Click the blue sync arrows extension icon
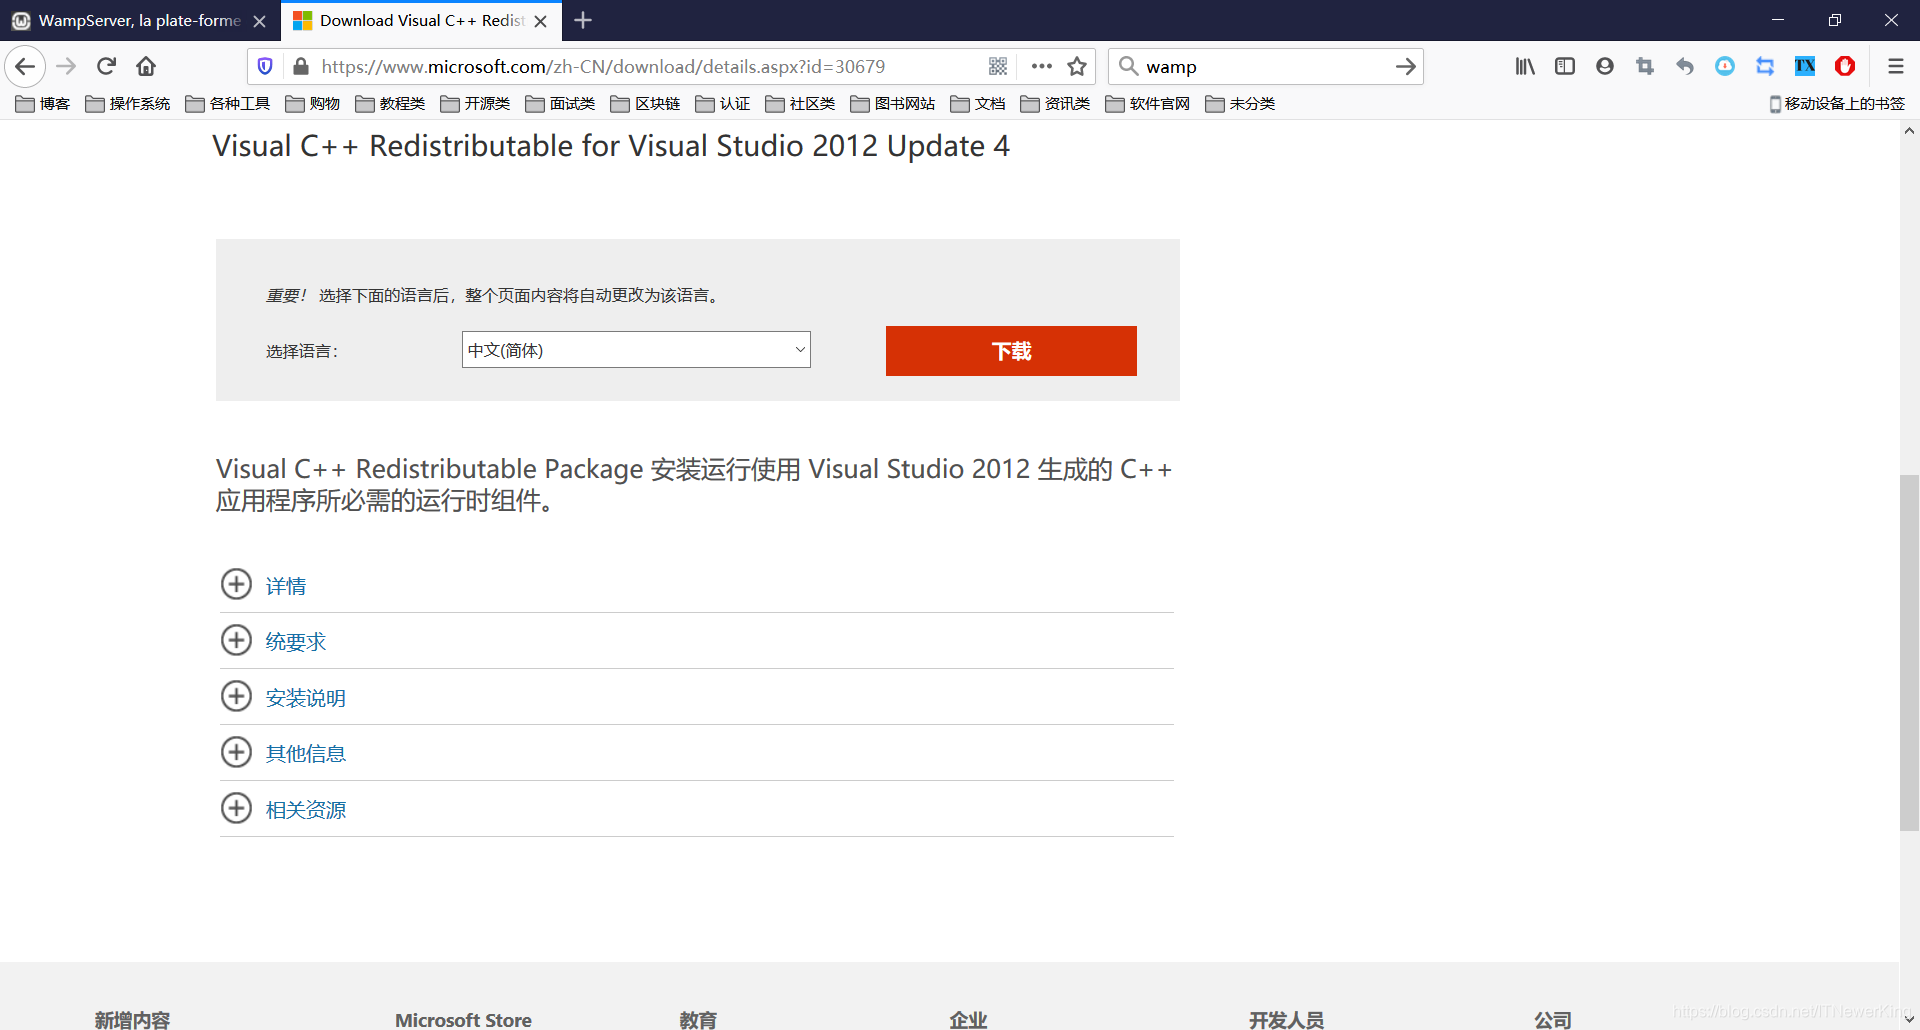This screenshot has width=1920, height=1030. pyautogui.click(x=1765, y=66)
